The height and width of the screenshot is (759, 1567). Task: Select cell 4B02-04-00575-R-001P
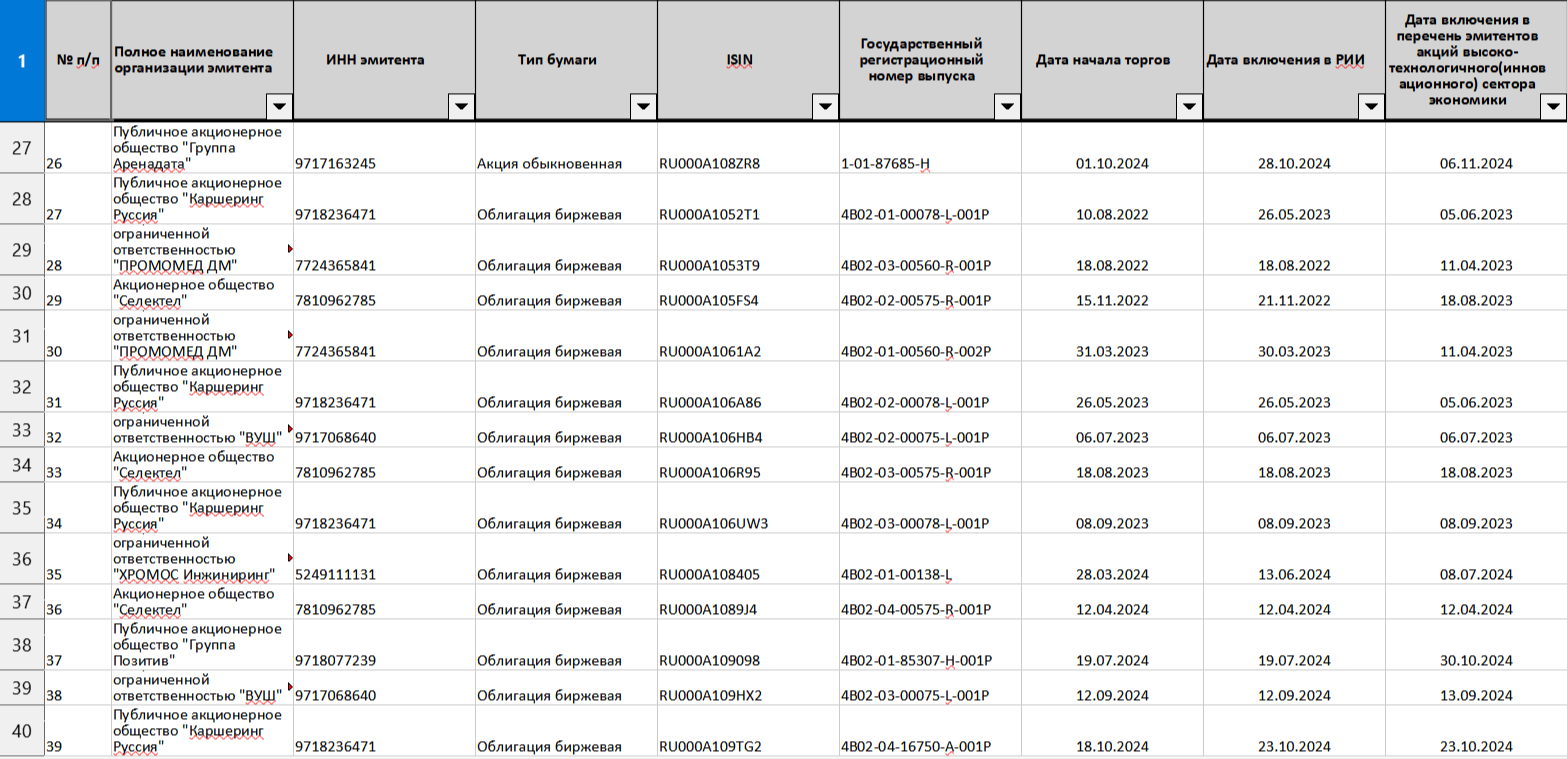930,602
